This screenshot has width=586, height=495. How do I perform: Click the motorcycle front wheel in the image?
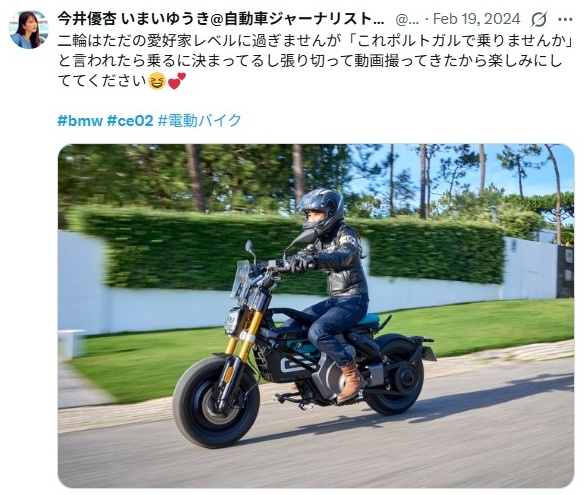tap(216, 402)
